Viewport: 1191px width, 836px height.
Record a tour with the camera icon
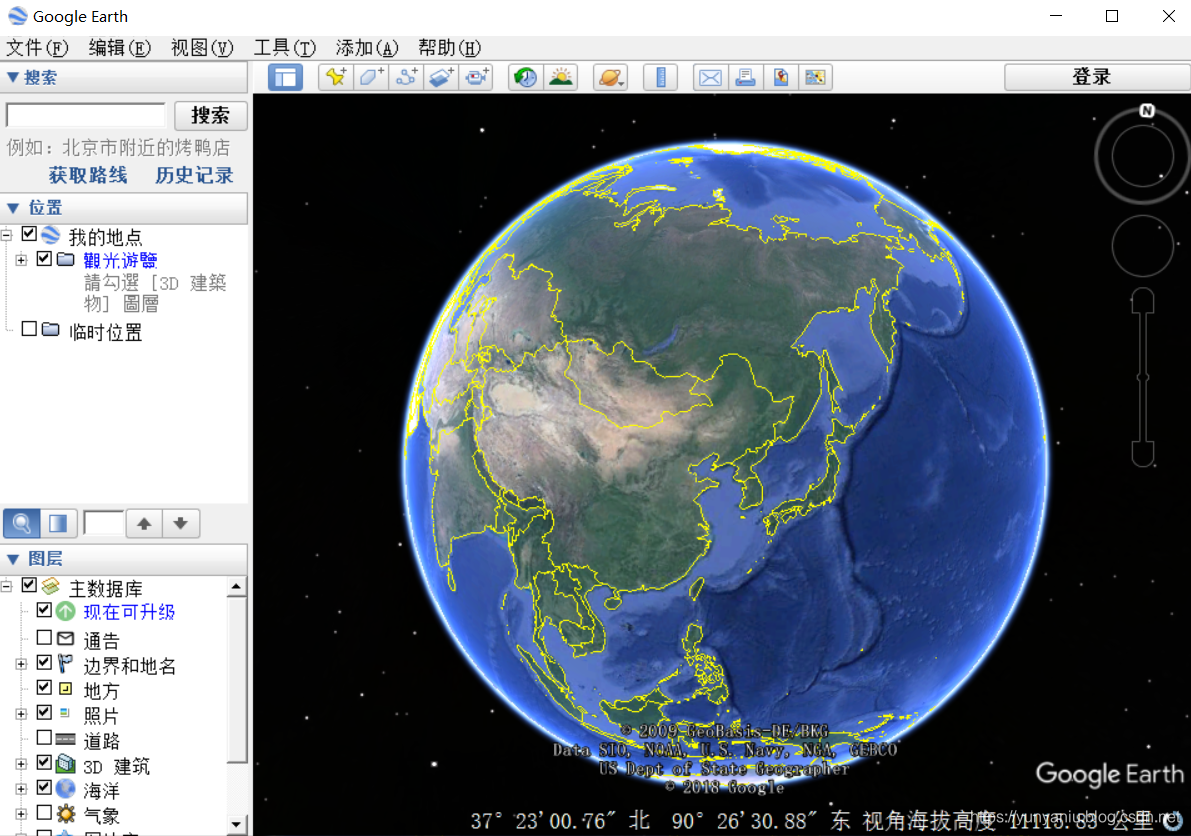click(476, 77)
